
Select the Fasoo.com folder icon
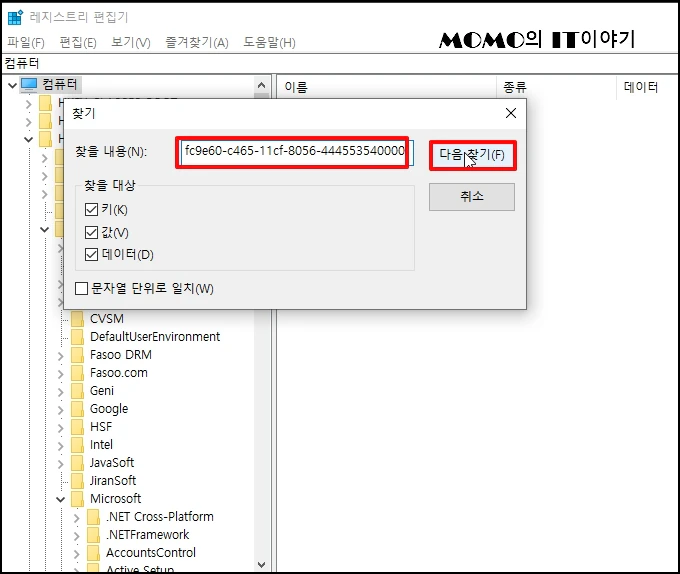point(78,373)
